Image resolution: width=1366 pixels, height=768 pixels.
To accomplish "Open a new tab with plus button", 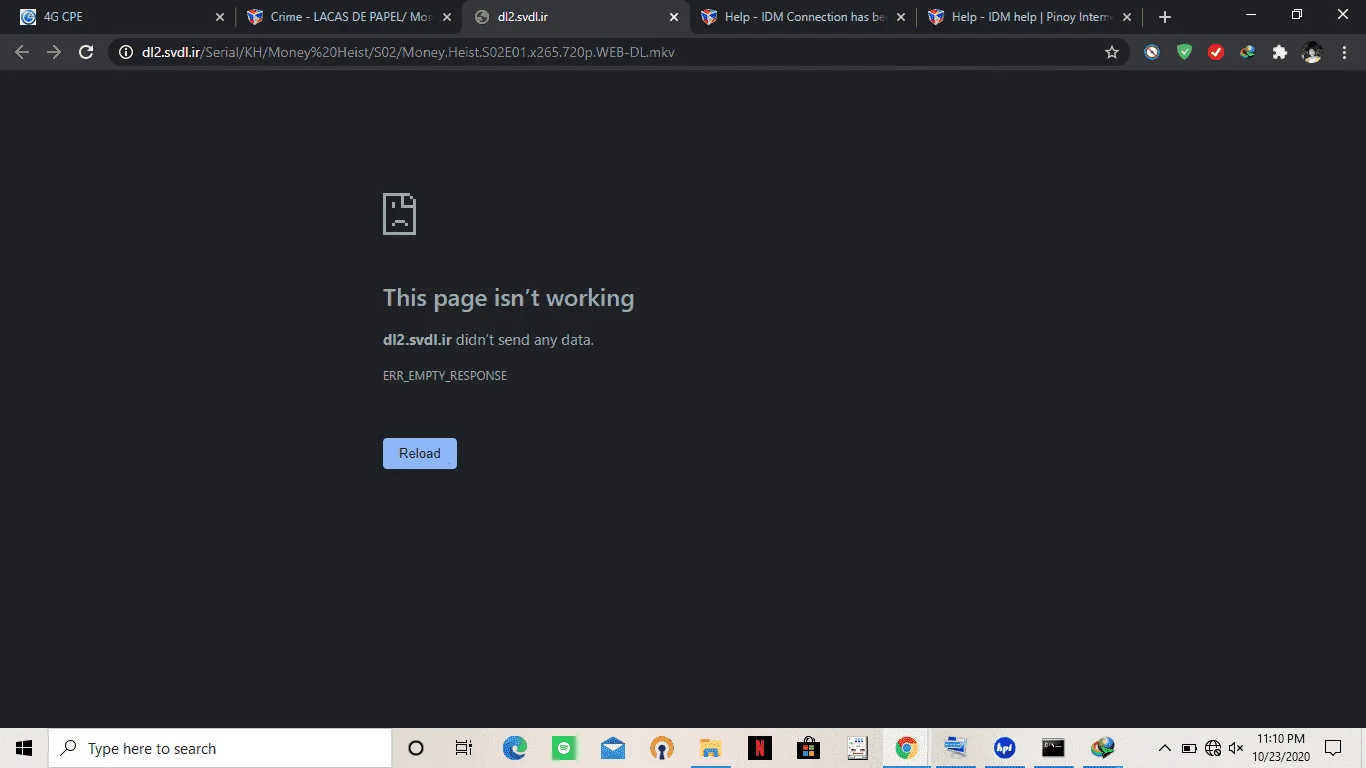I will pyautogui.click(x=1164, y=17).
